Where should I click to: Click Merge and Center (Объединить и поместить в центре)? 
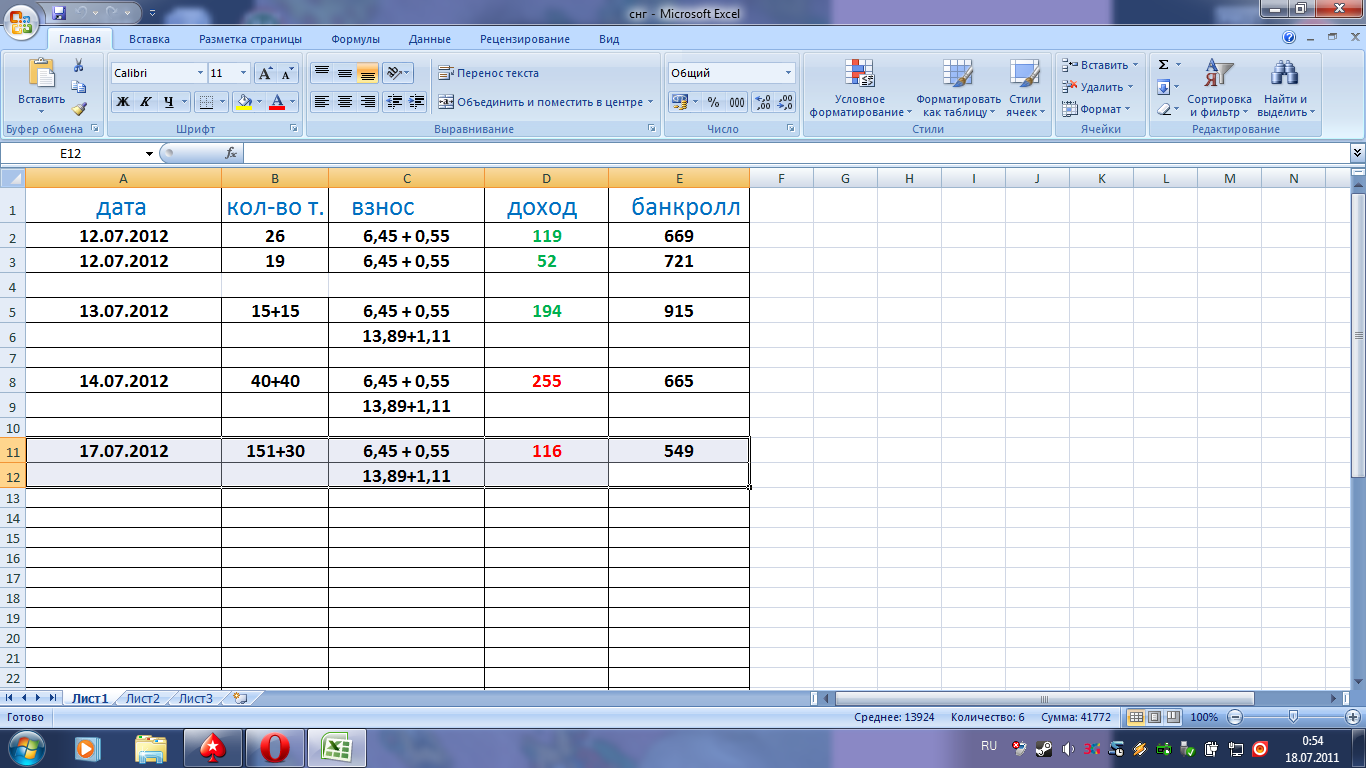click(x=545, y=102)
